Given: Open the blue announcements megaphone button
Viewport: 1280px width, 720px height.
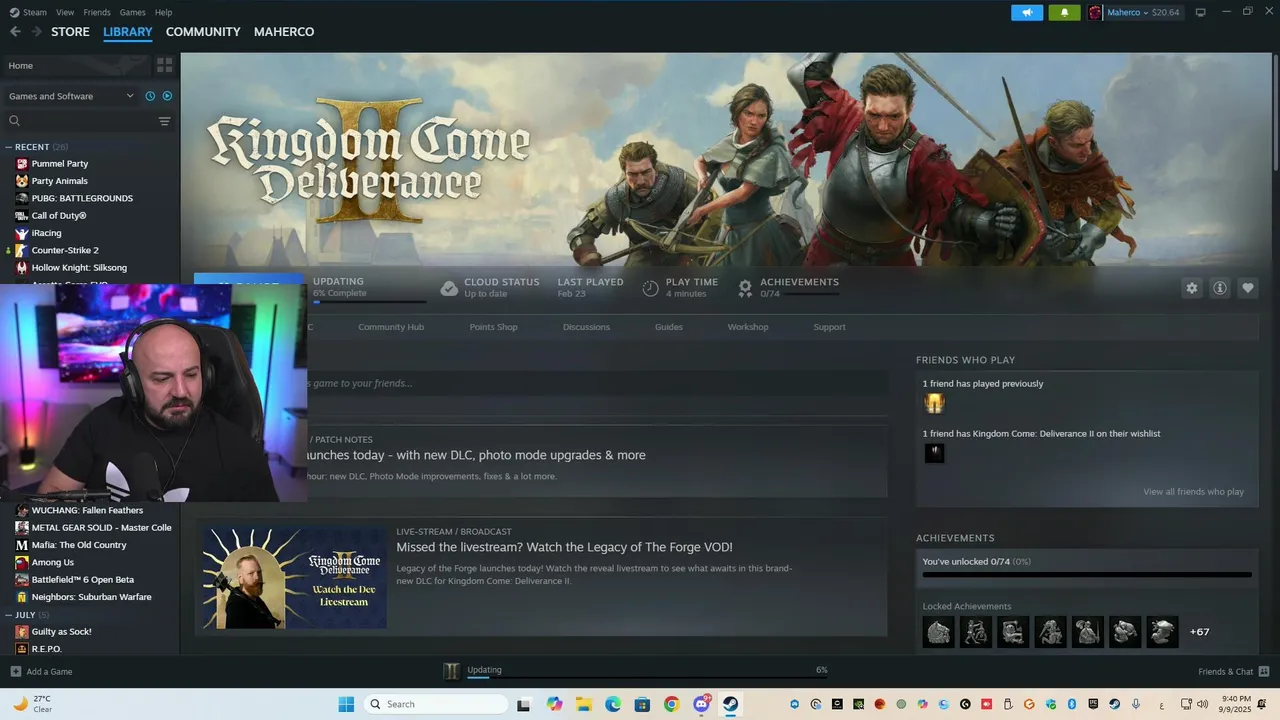Looking at the screenshot, I should point(1026,12).
